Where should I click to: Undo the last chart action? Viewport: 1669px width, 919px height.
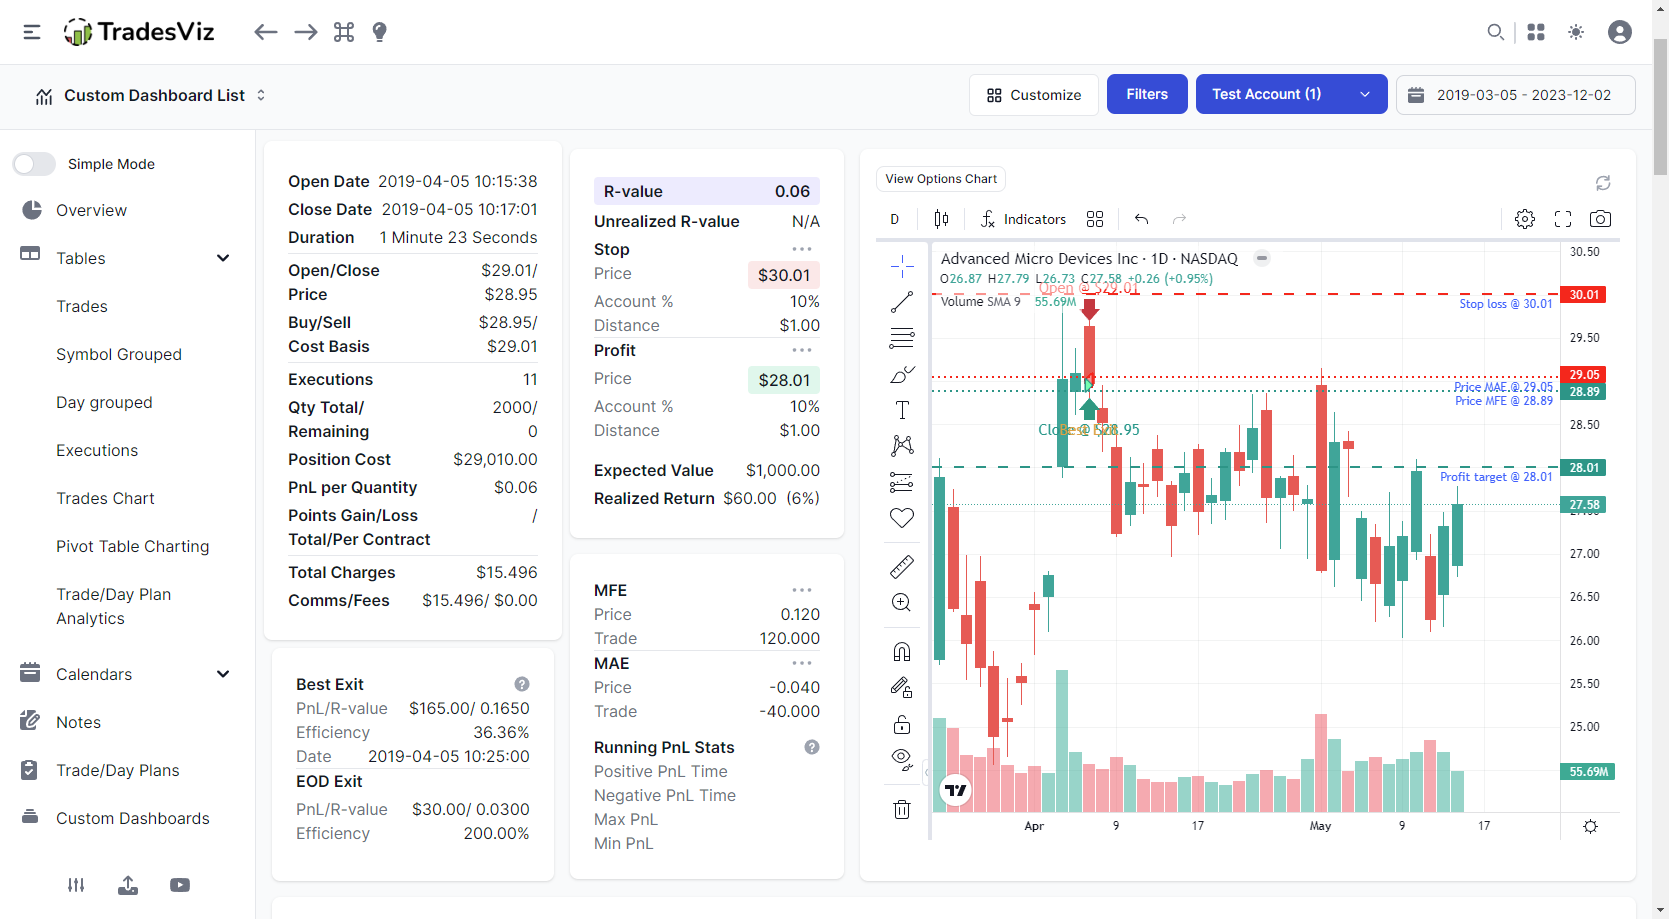pyautogui.click(x=1141, y=219)
